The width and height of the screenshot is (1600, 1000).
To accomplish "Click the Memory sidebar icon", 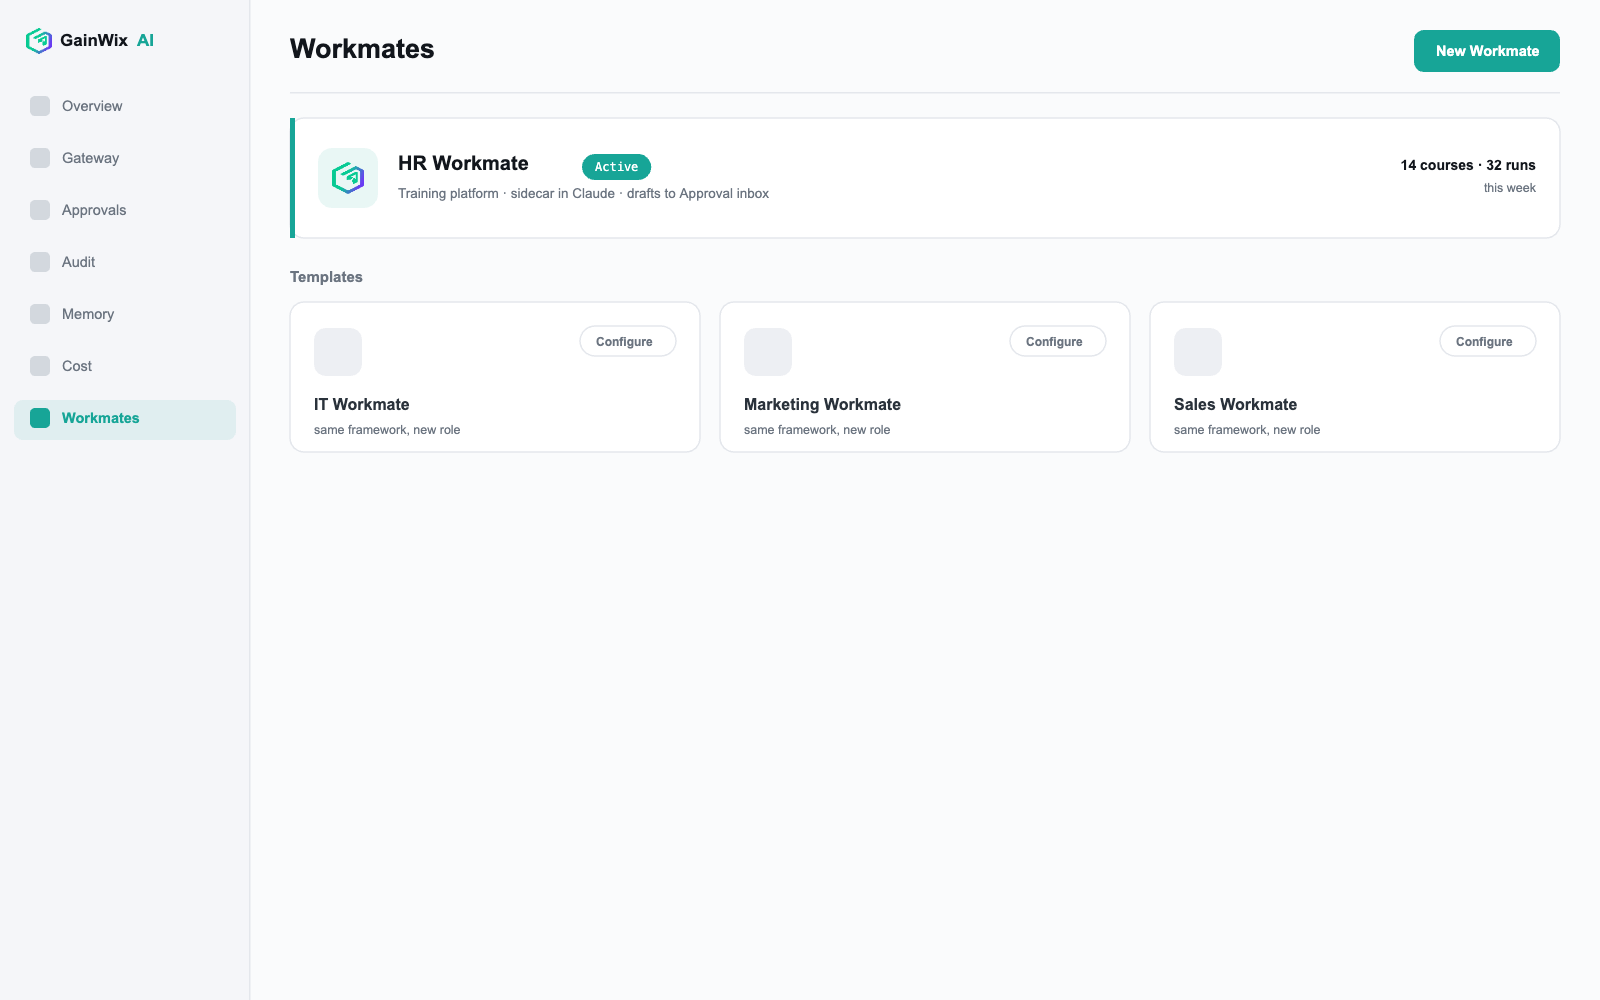I will 40,314.
